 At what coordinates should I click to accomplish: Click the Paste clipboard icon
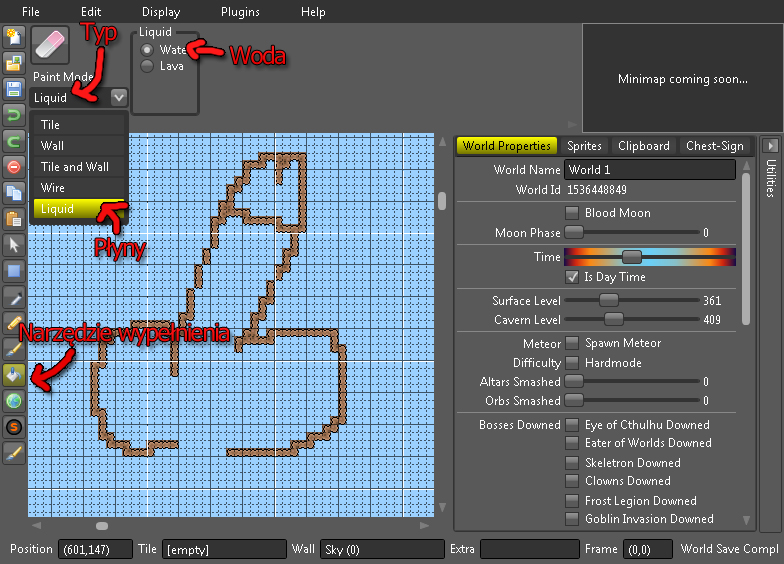click(x=14, y=219)
